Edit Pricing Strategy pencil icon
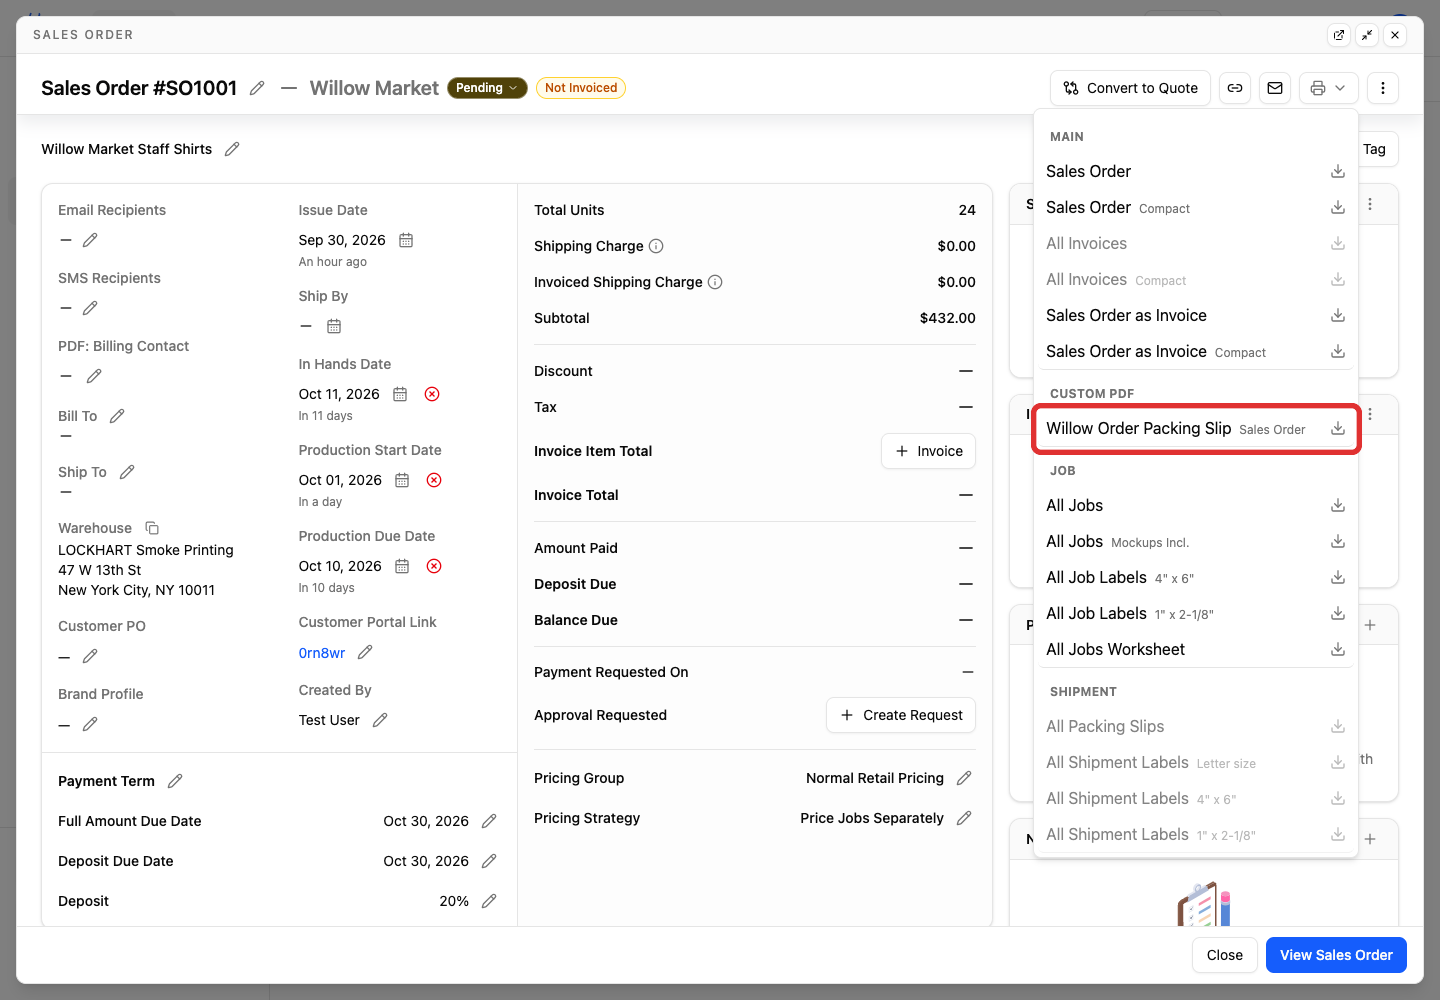Viewport: 1440px width, 1000px height. (964, 818)
